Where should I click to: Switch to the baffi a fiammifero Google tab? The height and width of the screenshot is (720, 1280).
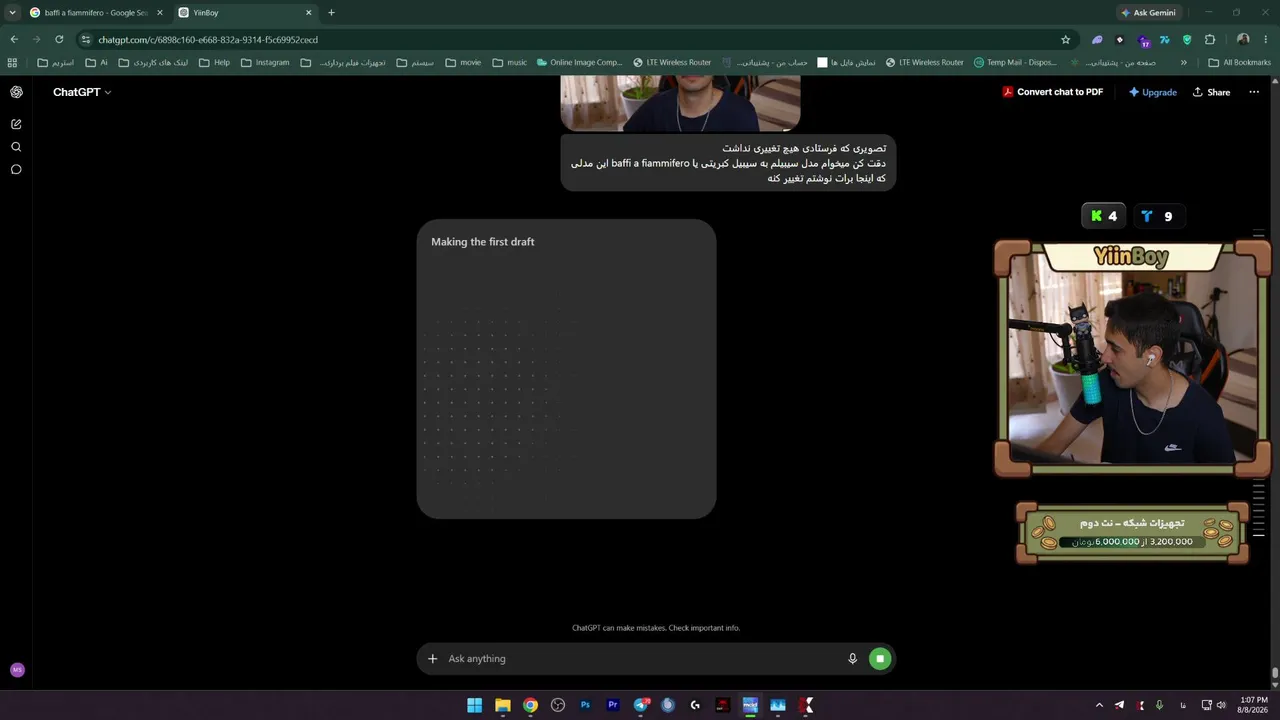(95, 13)
